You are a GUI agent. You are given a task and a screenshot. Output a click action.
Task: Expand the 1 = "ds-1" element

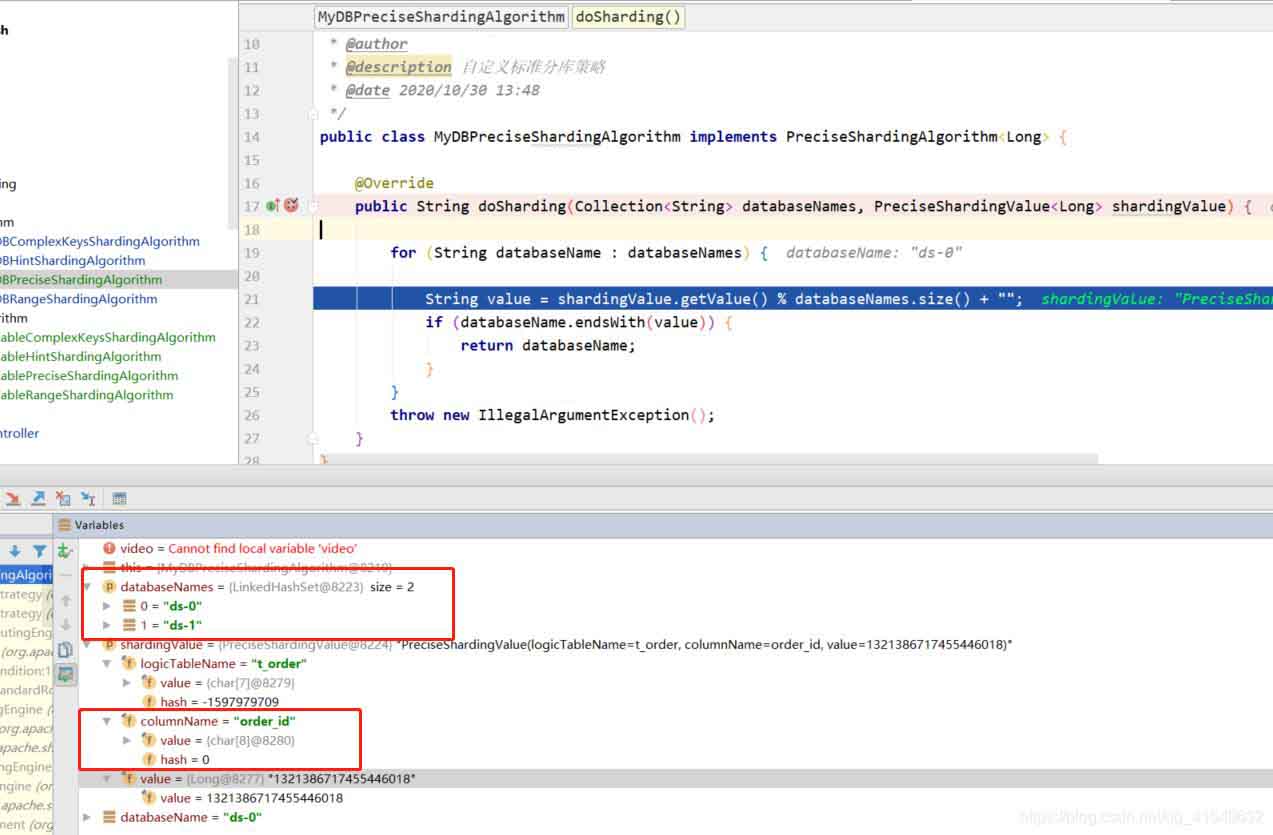[x=108, y=625]
